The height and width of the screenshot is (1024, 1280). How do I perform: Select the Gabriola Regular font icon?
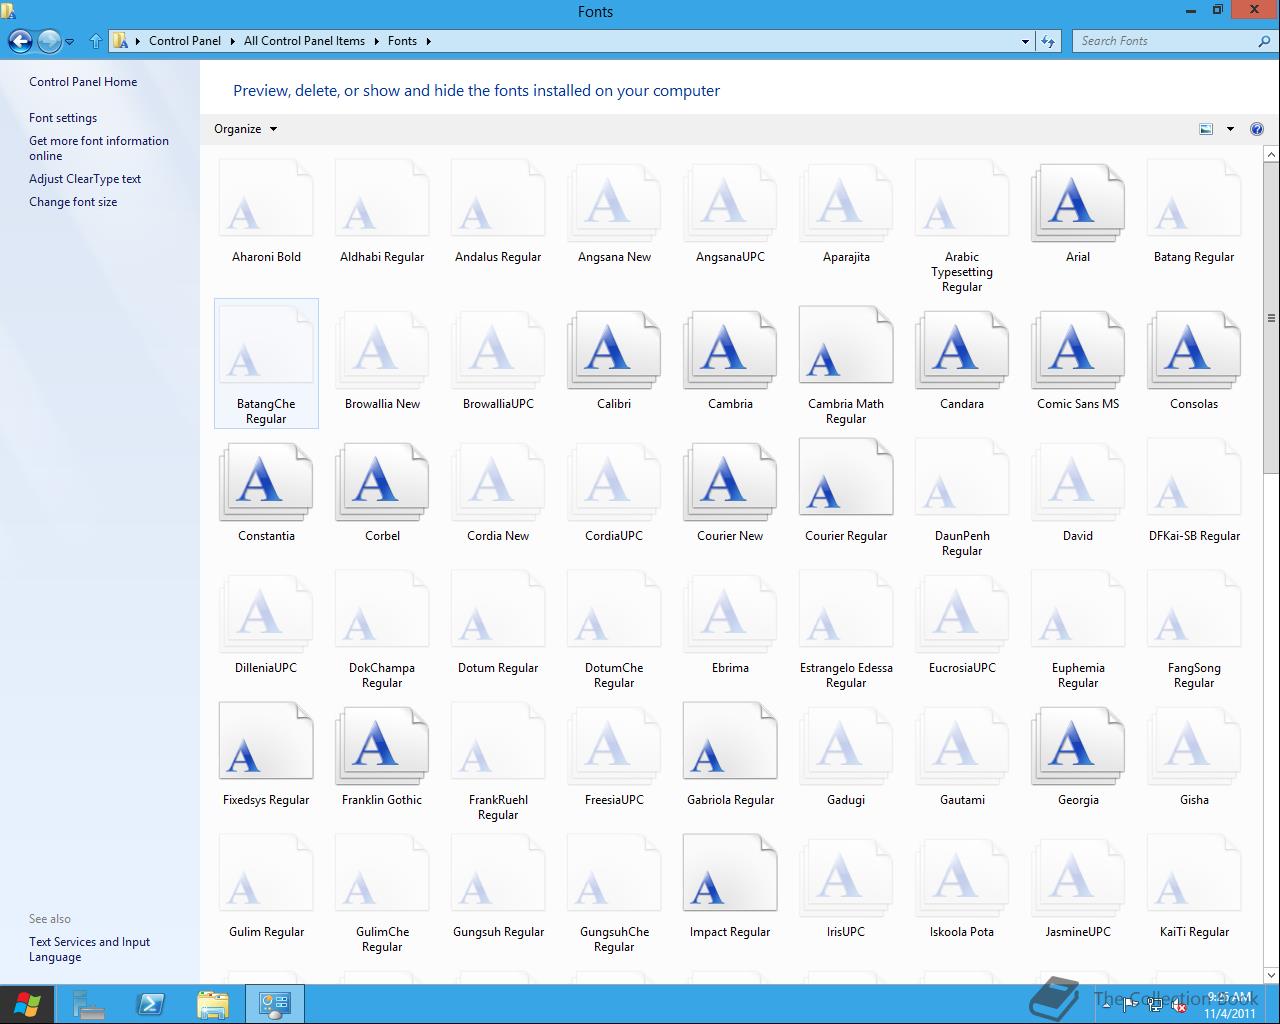730,742
